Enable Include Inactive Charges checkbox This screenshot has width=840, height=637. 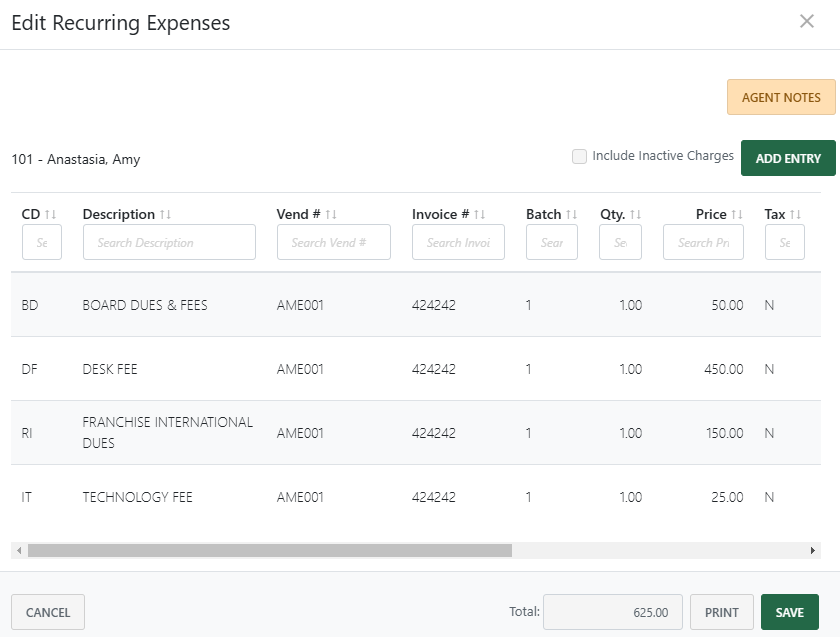[x=579, y=156]
